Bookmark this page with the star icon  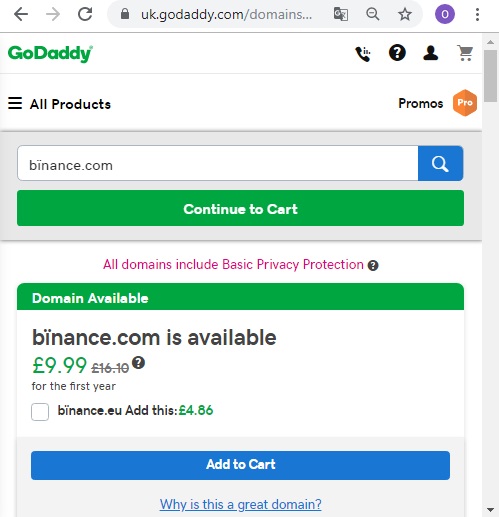coord(405,14)
